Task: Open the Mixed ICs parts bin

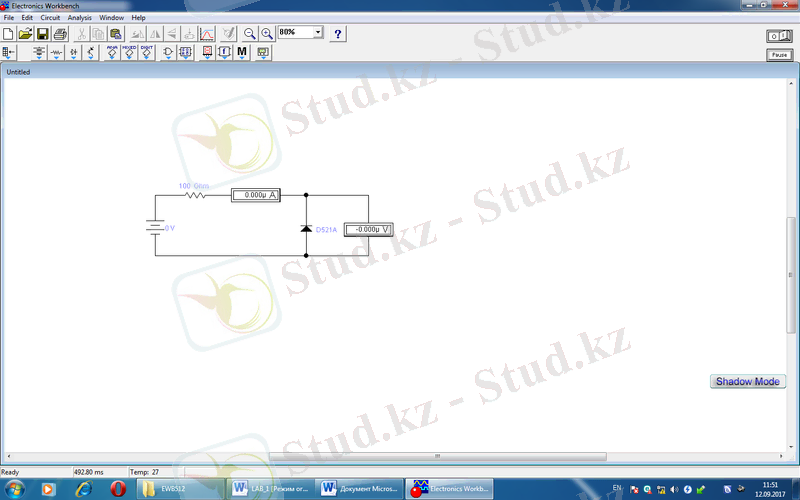Action: coord(129,53)
